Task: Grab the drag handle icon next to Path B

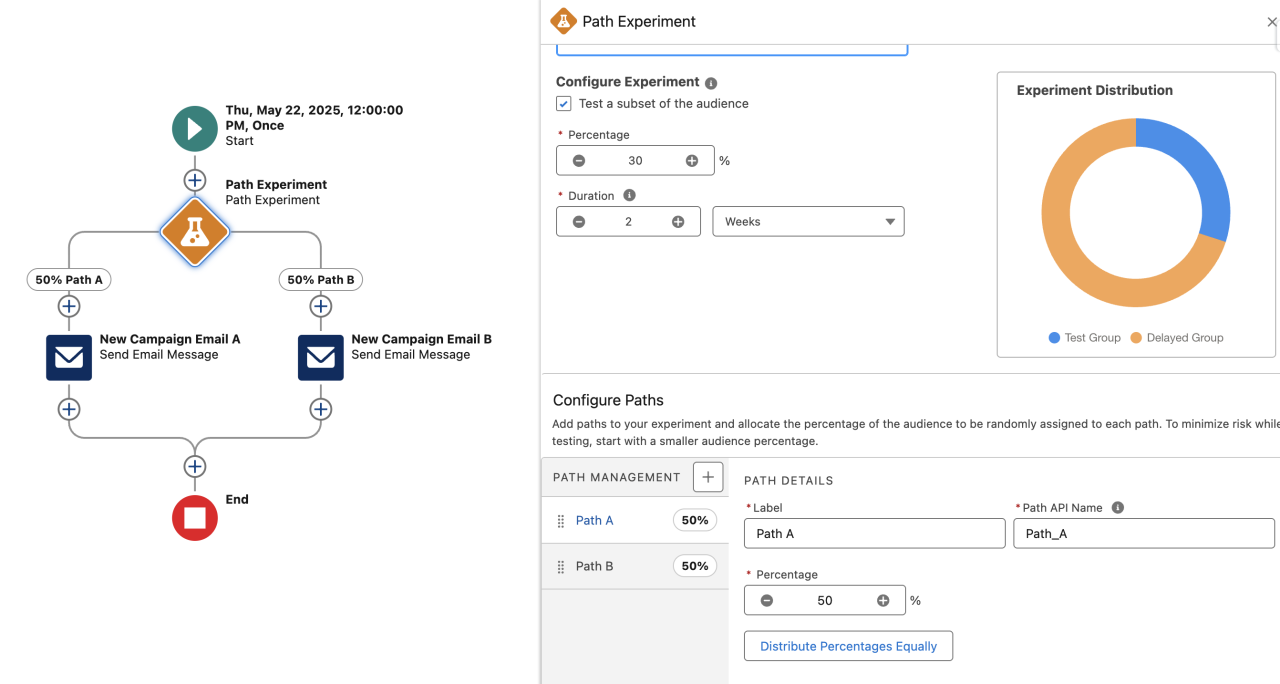Action: [560, 566]
